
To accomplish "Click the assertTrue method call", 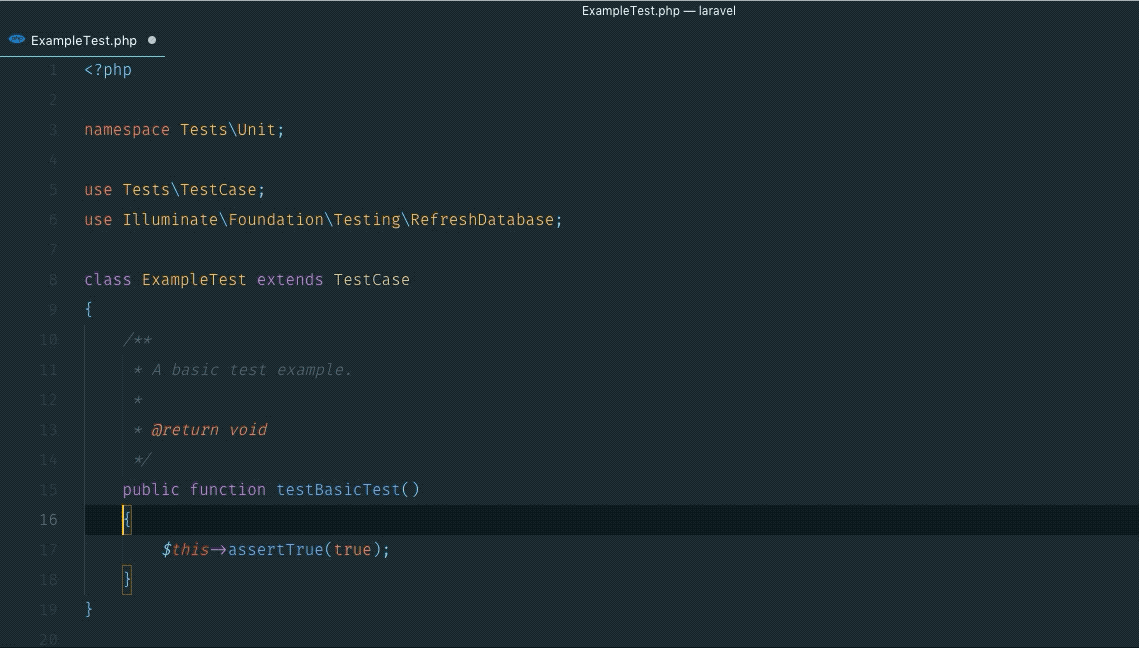I will 275,550.
